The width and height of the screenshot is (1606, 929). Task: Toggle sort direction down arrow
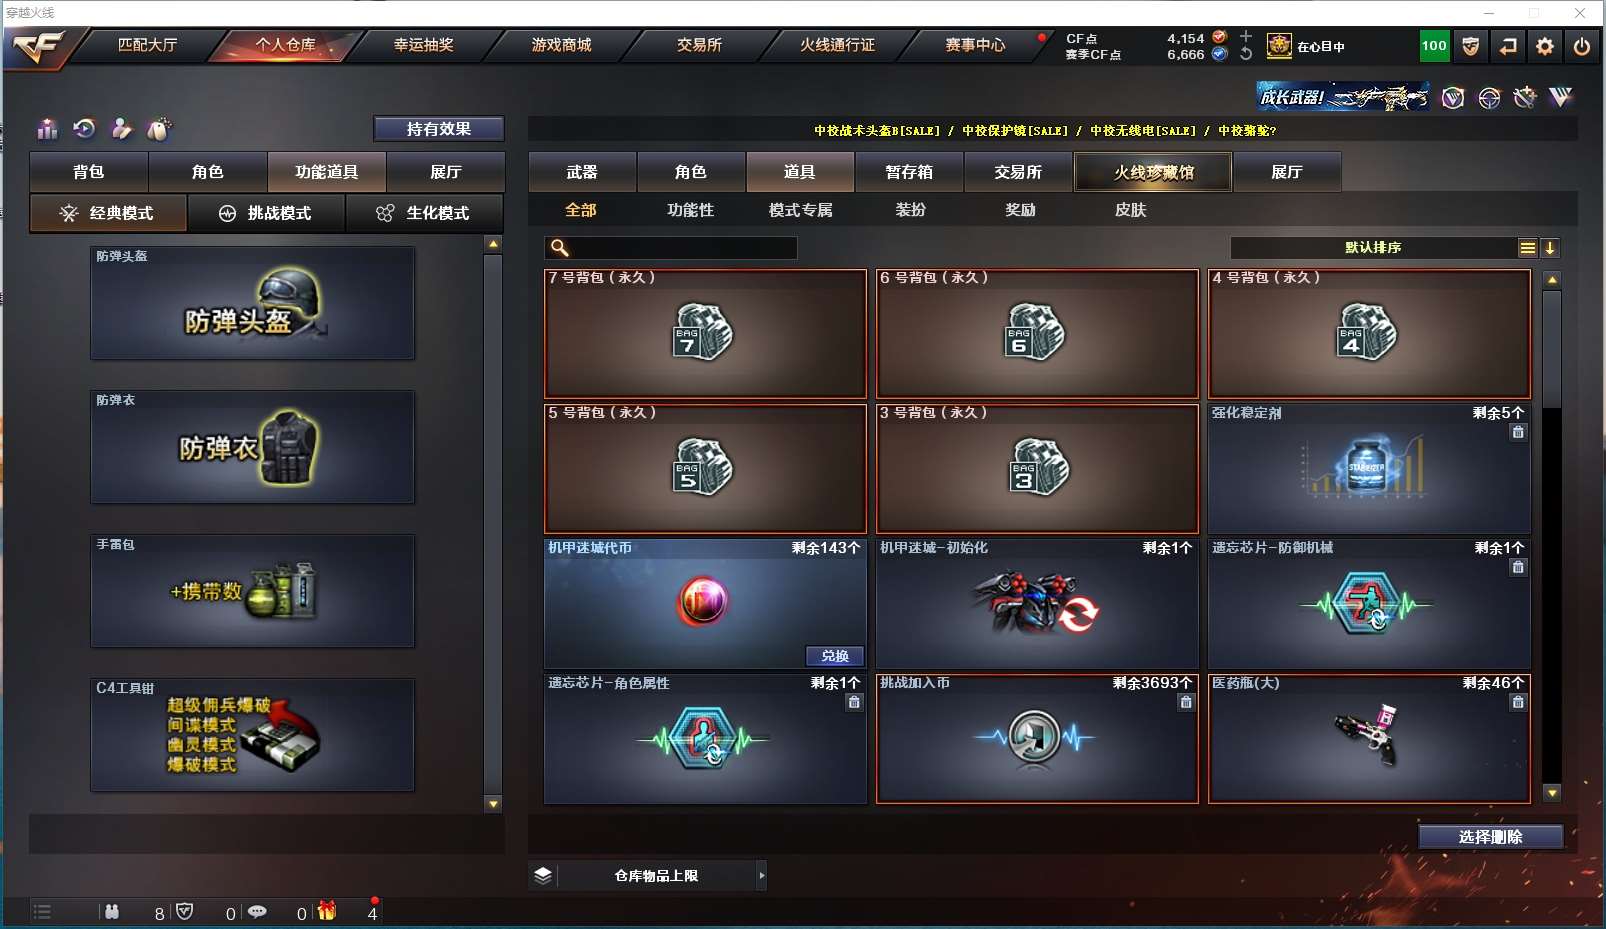1550,248
